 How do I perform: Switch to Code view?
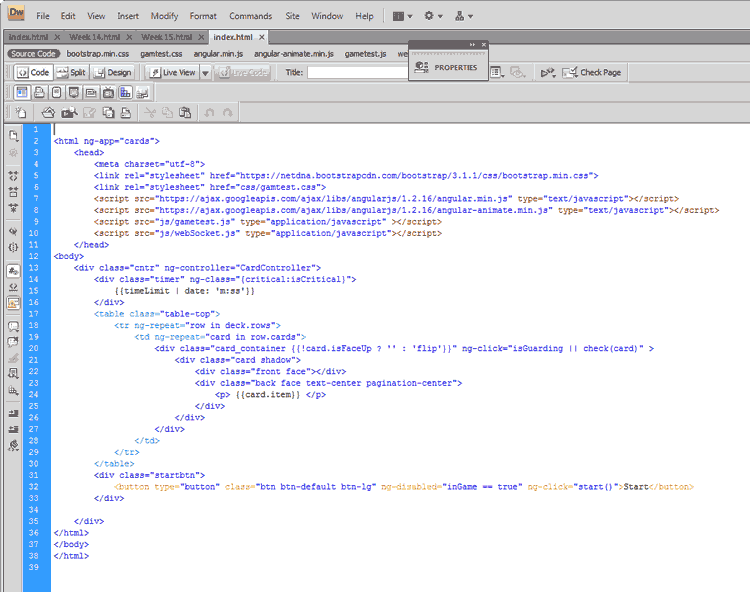[33, 72]
